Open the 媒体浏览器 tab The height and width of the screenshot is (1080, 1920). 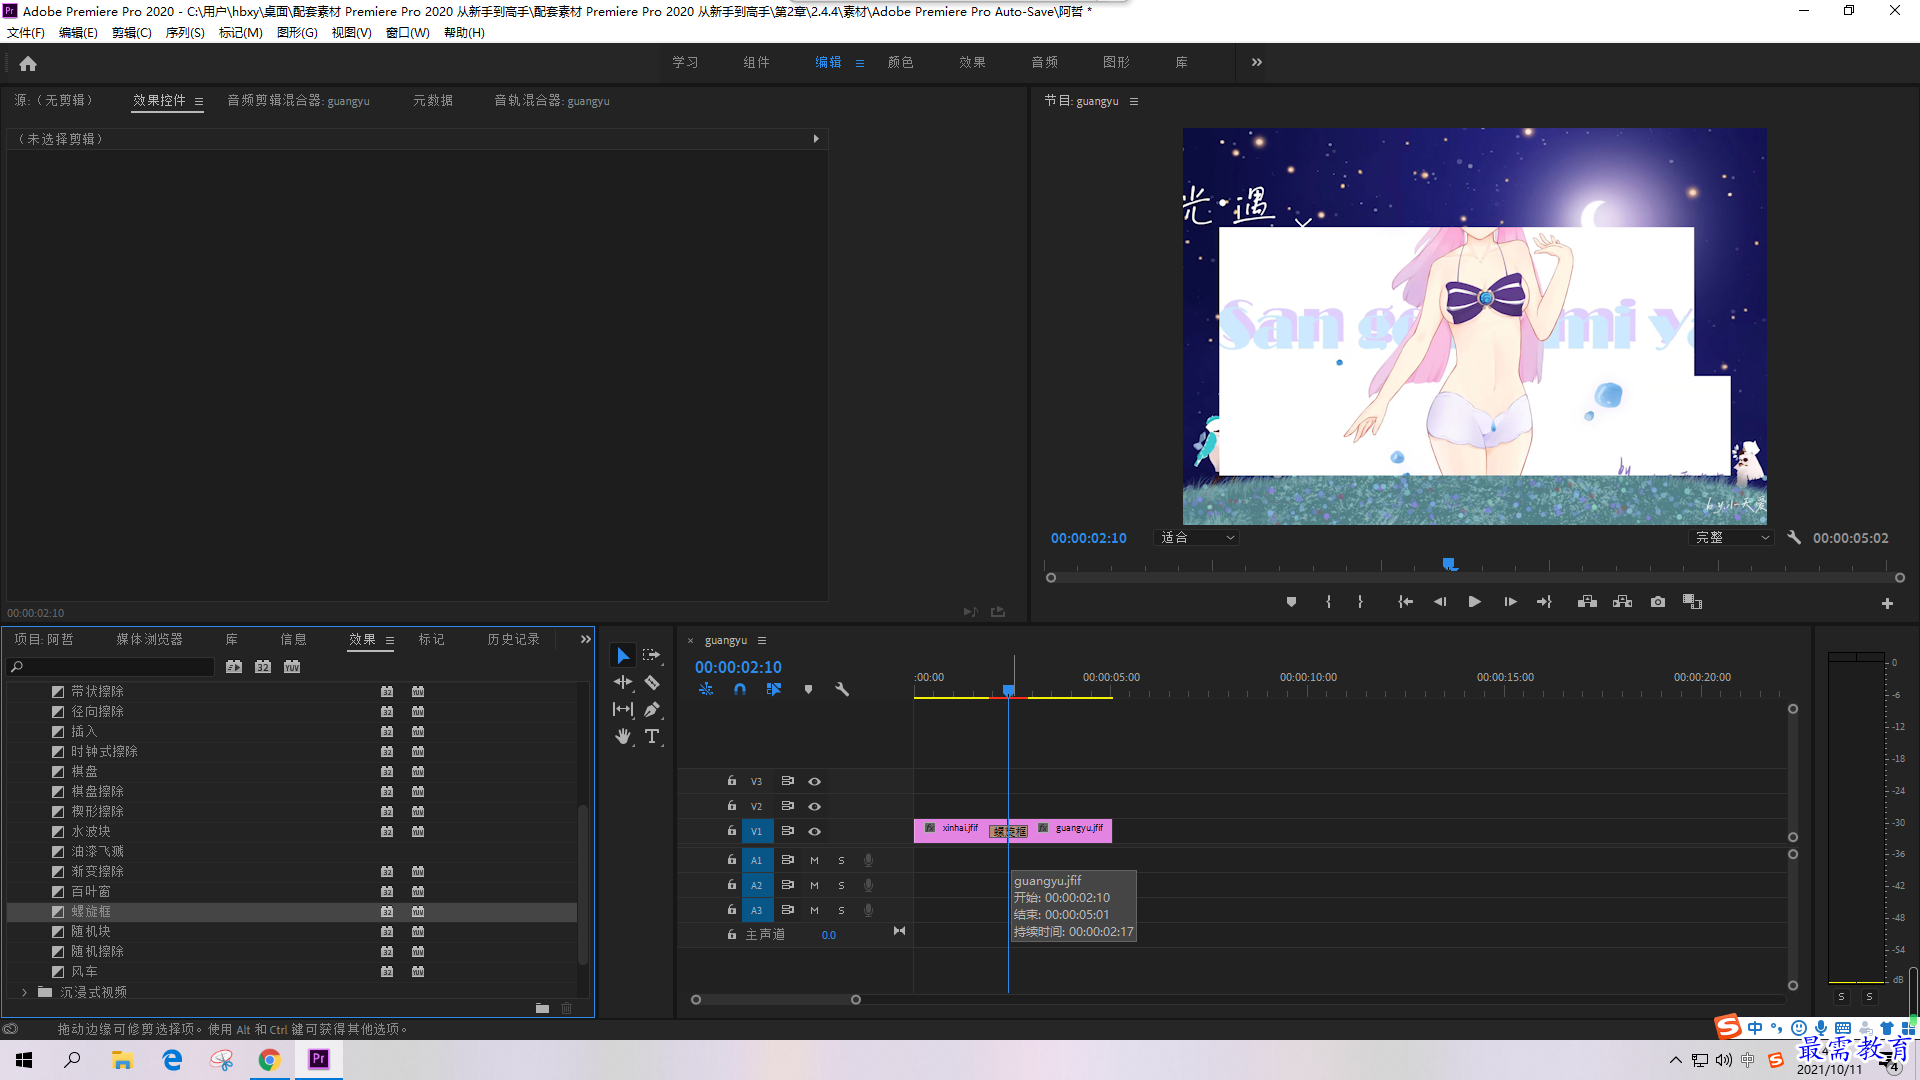(149, 640)
